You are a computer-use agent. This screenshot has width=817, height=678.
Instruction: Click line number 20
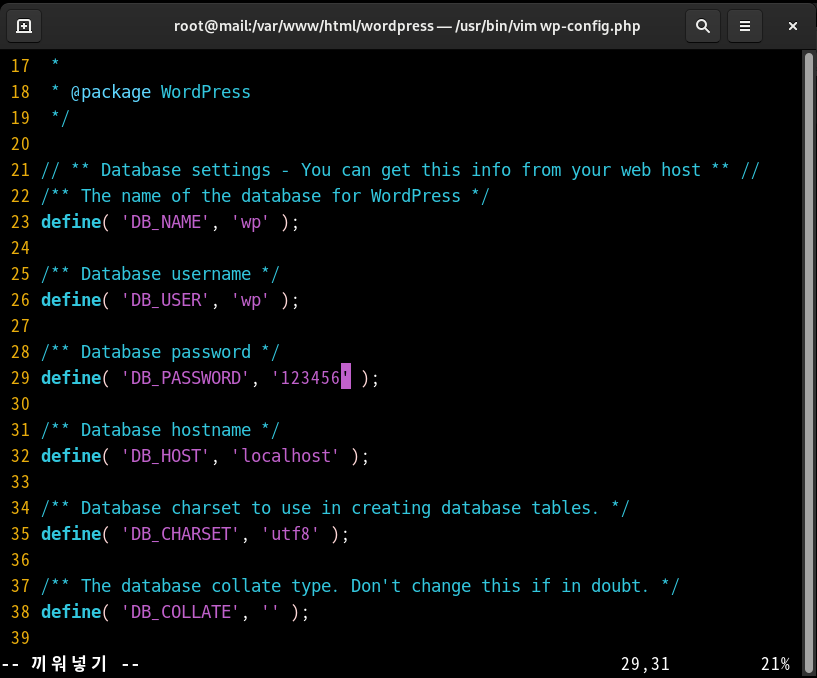pyautogui.click(x=20, y=144)
